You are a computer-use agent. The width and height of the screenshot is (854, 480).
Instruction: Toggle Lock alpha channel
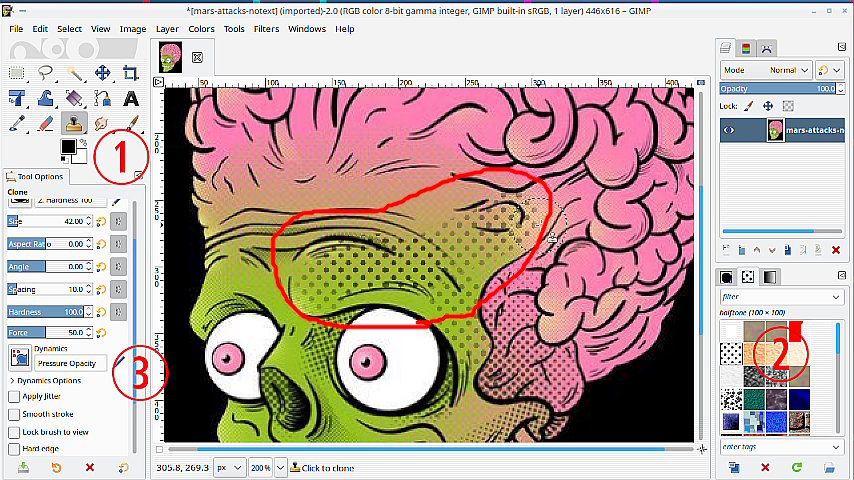point(788,106)
